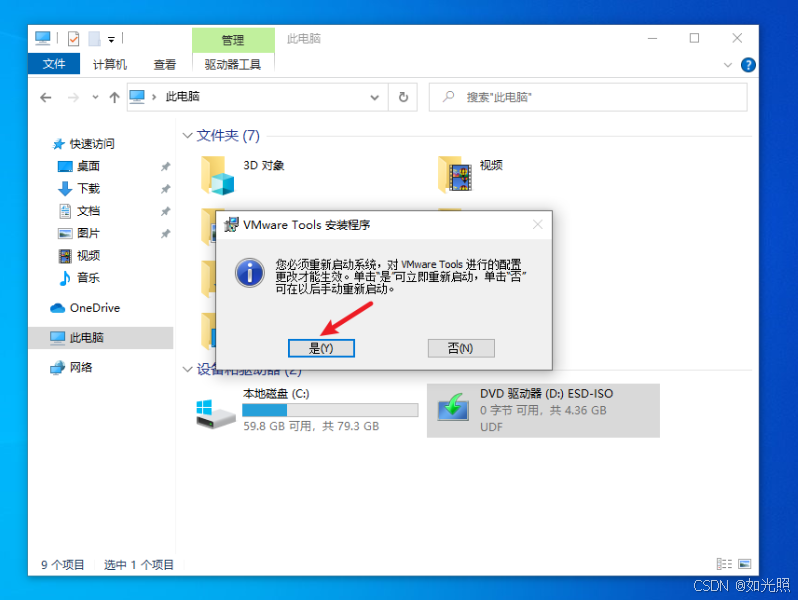Click the C: drive usage bar
This screenshot has height=600, width=798.
pyautogui.click(x=330, y=410)
